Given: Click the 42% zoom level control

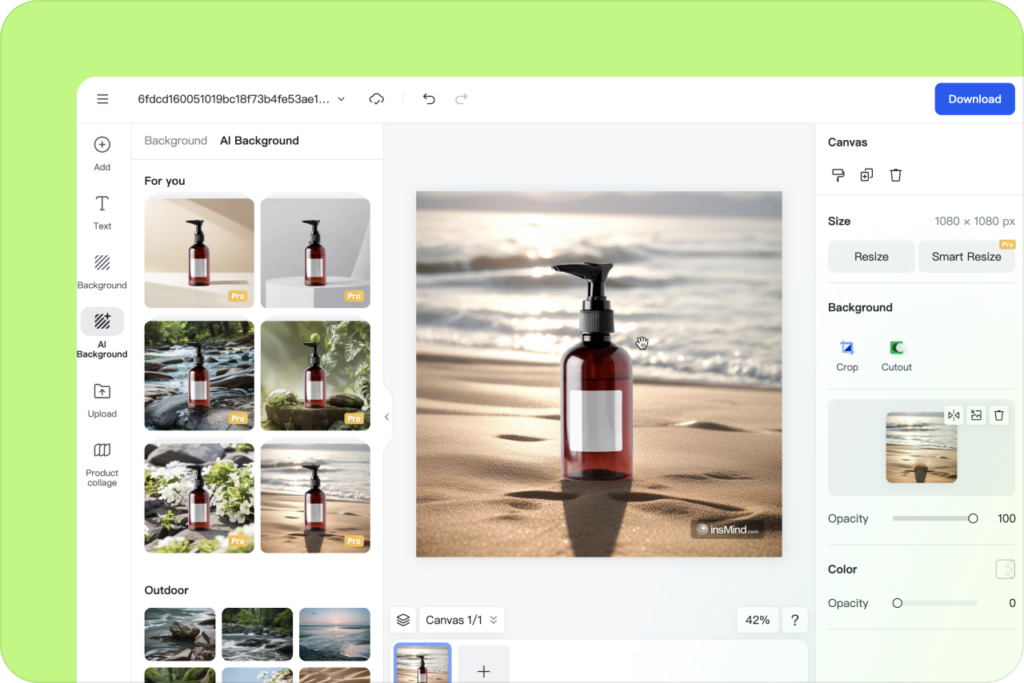Looking at the screenshot, I should click(757, 620).
